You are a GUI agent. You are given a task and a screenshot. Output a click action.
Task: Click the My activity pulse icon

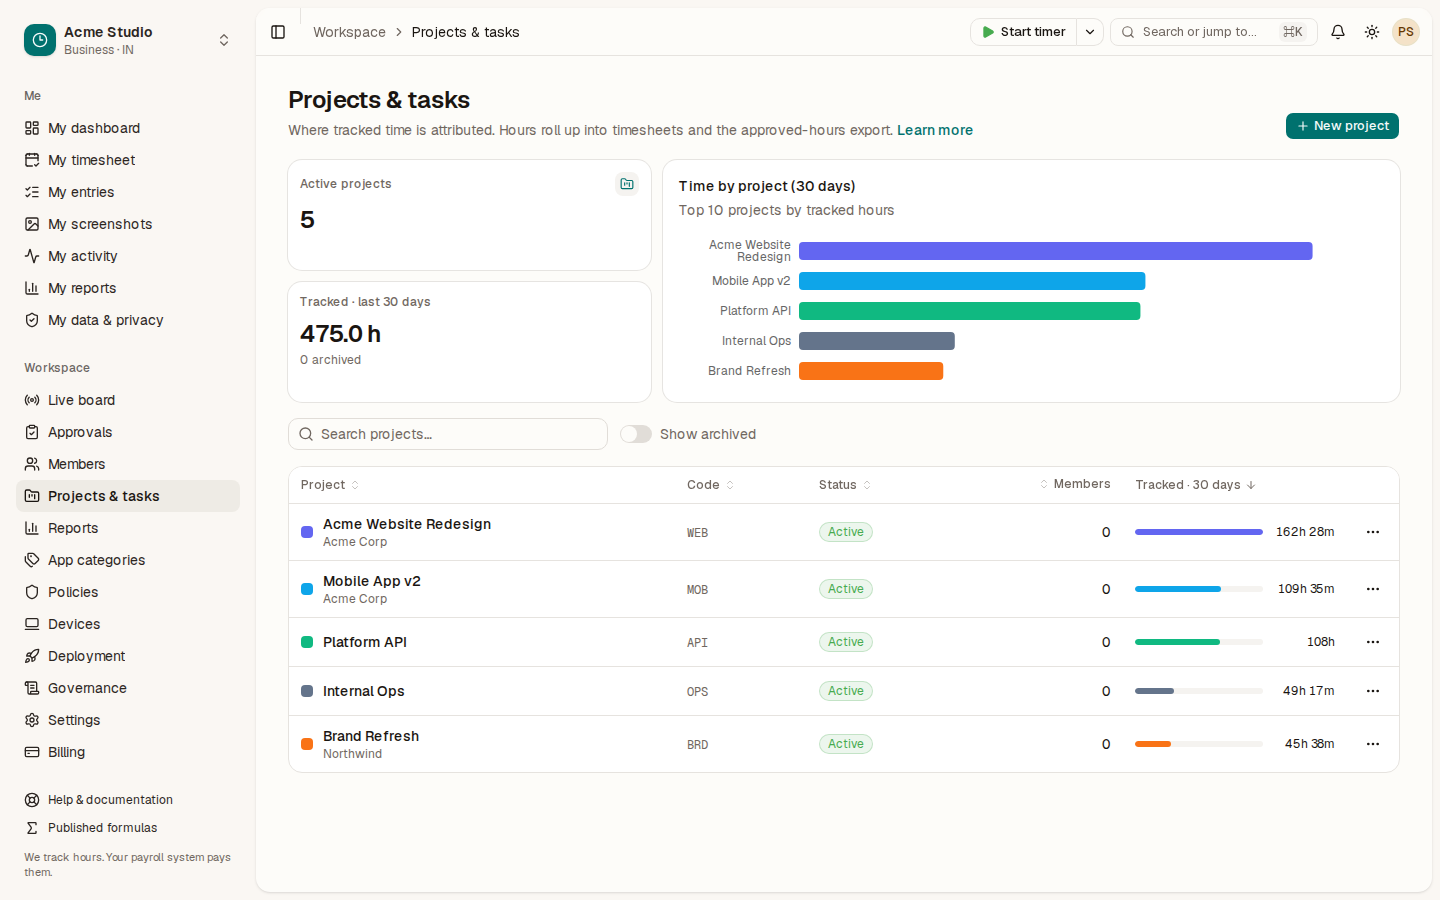(x=32, y=256)
